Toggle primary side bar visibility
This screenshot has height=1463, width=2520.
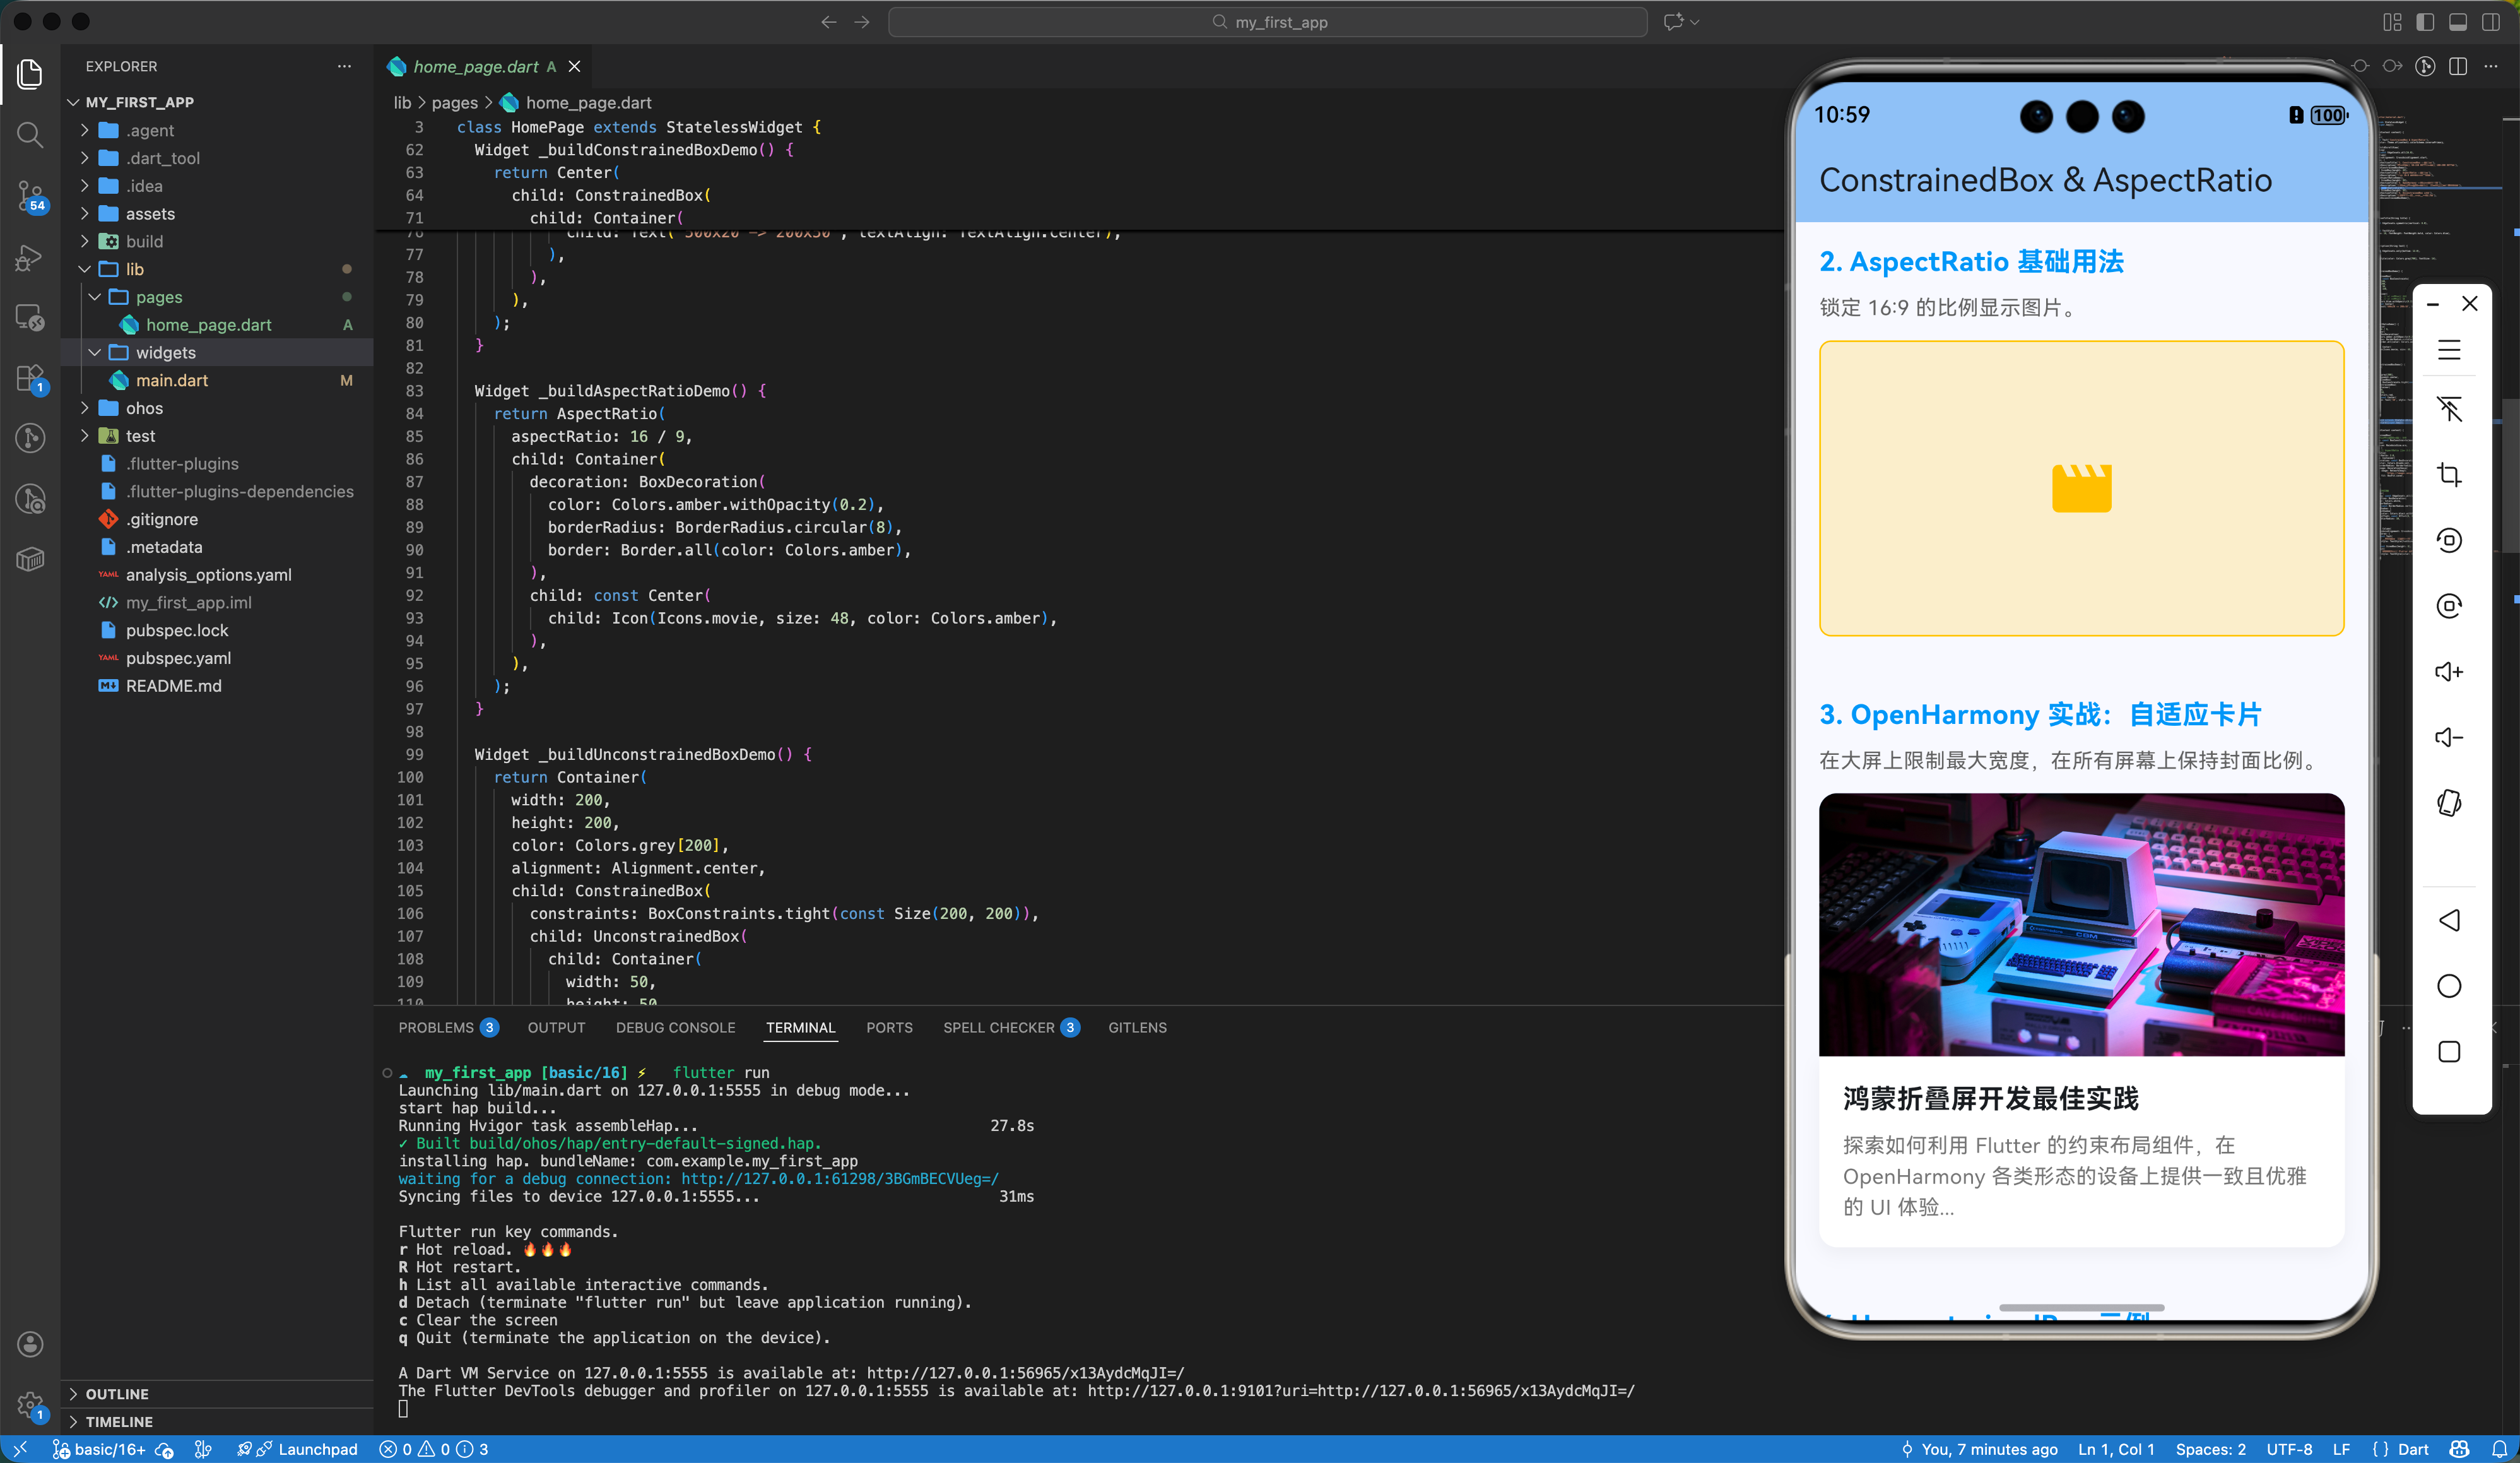click(x=2425, y=22)
